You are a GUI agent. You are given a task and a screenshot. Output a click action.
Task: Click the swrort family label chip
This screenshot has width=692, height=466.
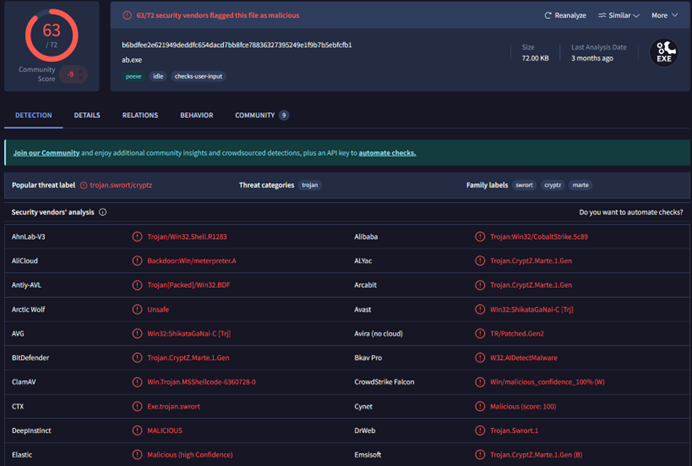(524, 185)
